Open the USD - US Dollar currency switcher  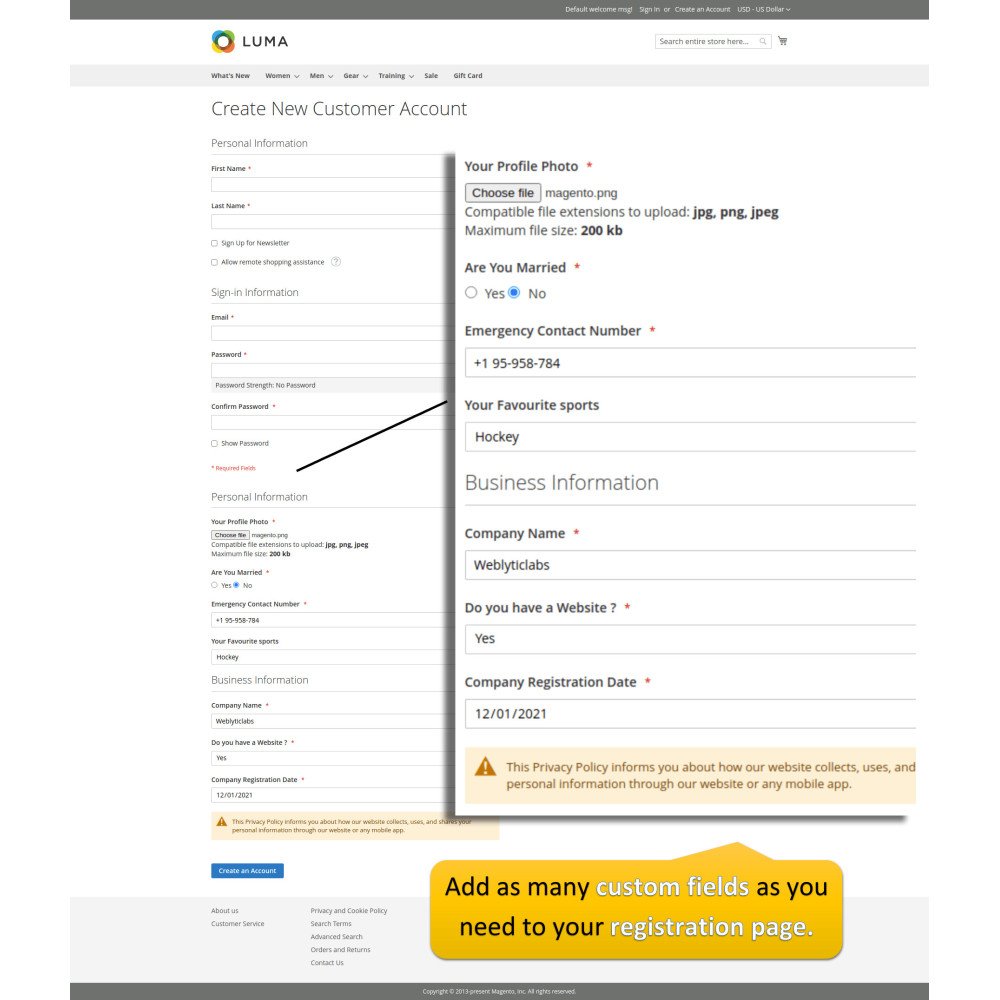click(763, 10)
